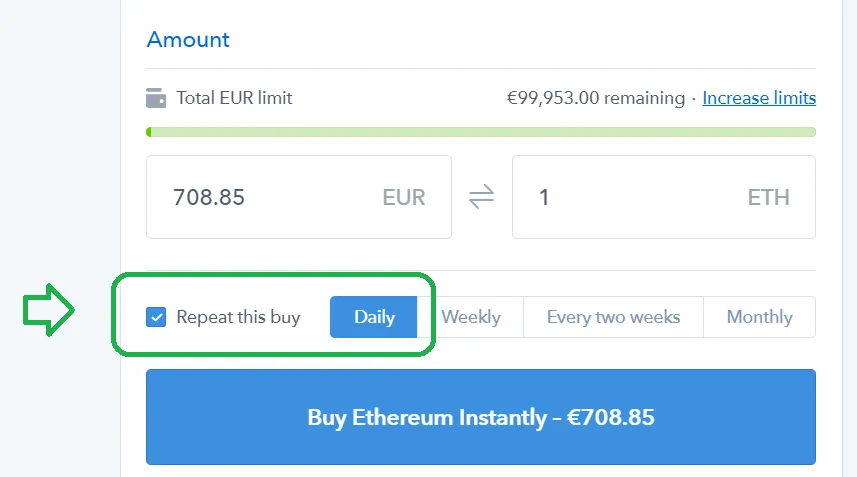Focus the 708.85 EUR amount field
This screenshot has height=477, width=857.
tap(299, 197)
